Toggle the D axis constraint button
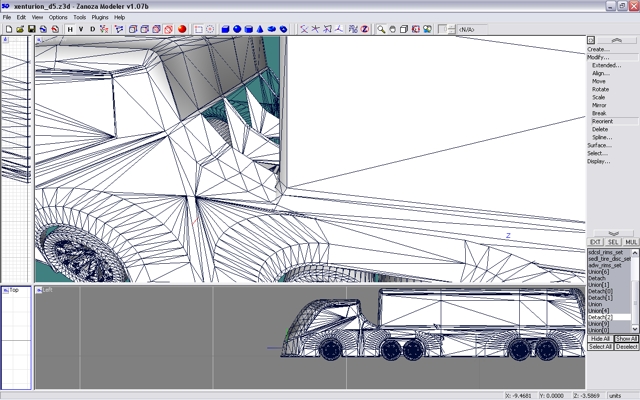640x400 pixels. point(92,29)
